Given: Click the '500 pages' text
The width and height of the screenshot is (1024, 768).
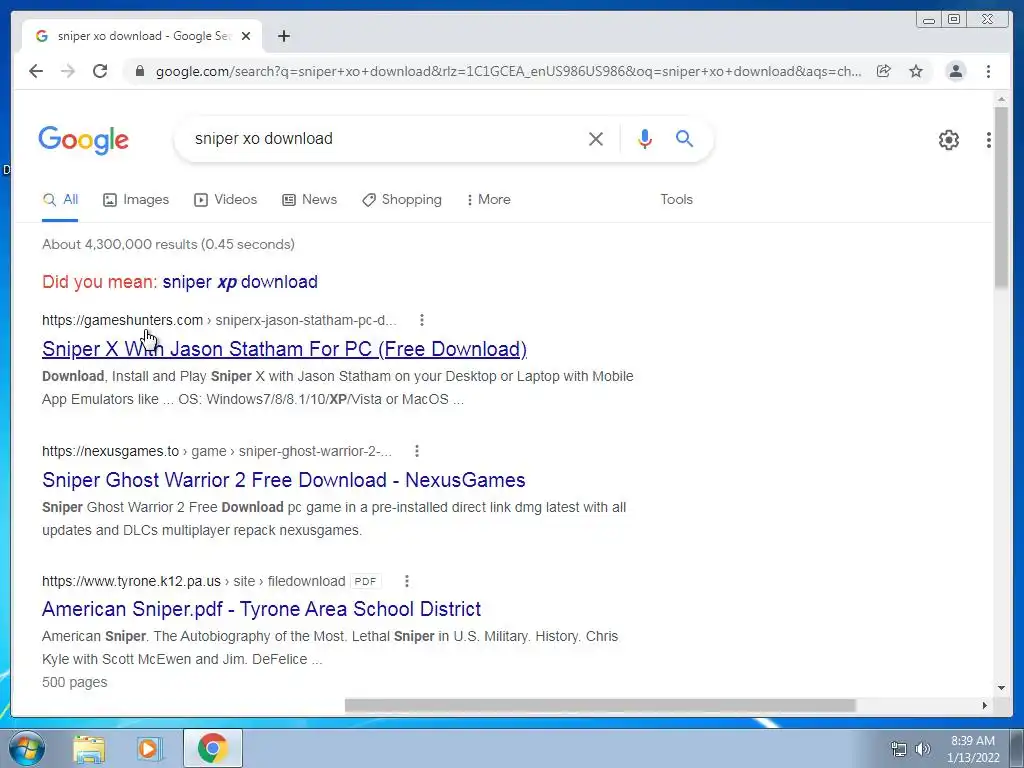Looking at the screenshot, I should coord(74,682).
